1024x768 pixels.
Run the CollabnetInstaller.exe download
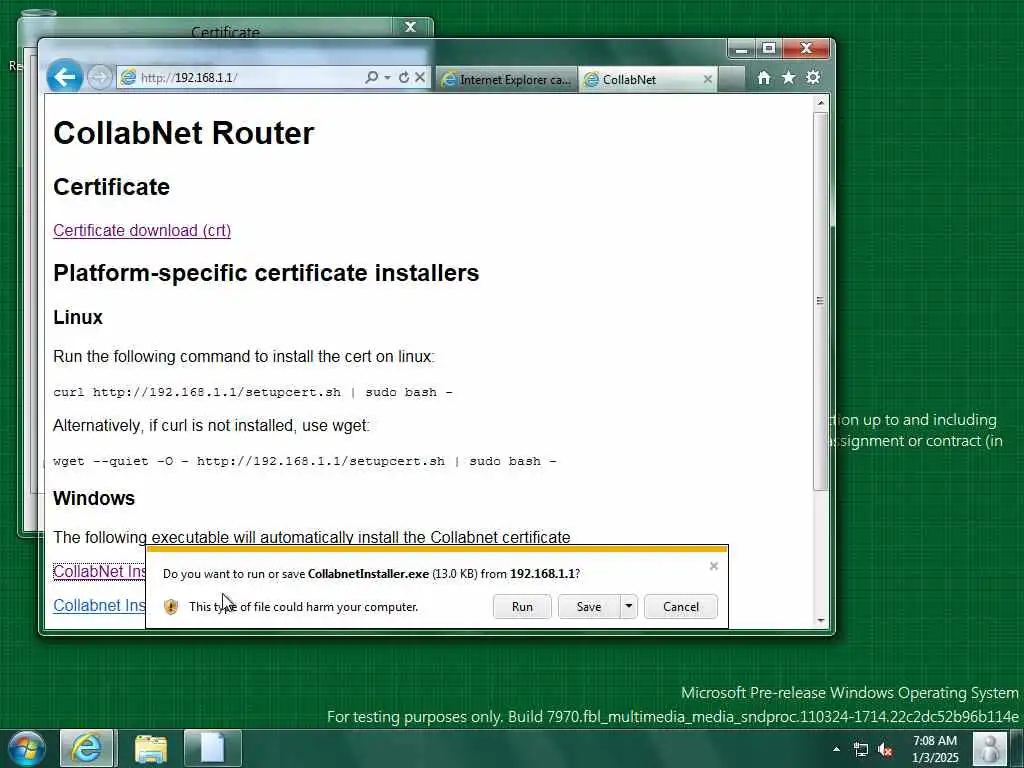[522, 607]
